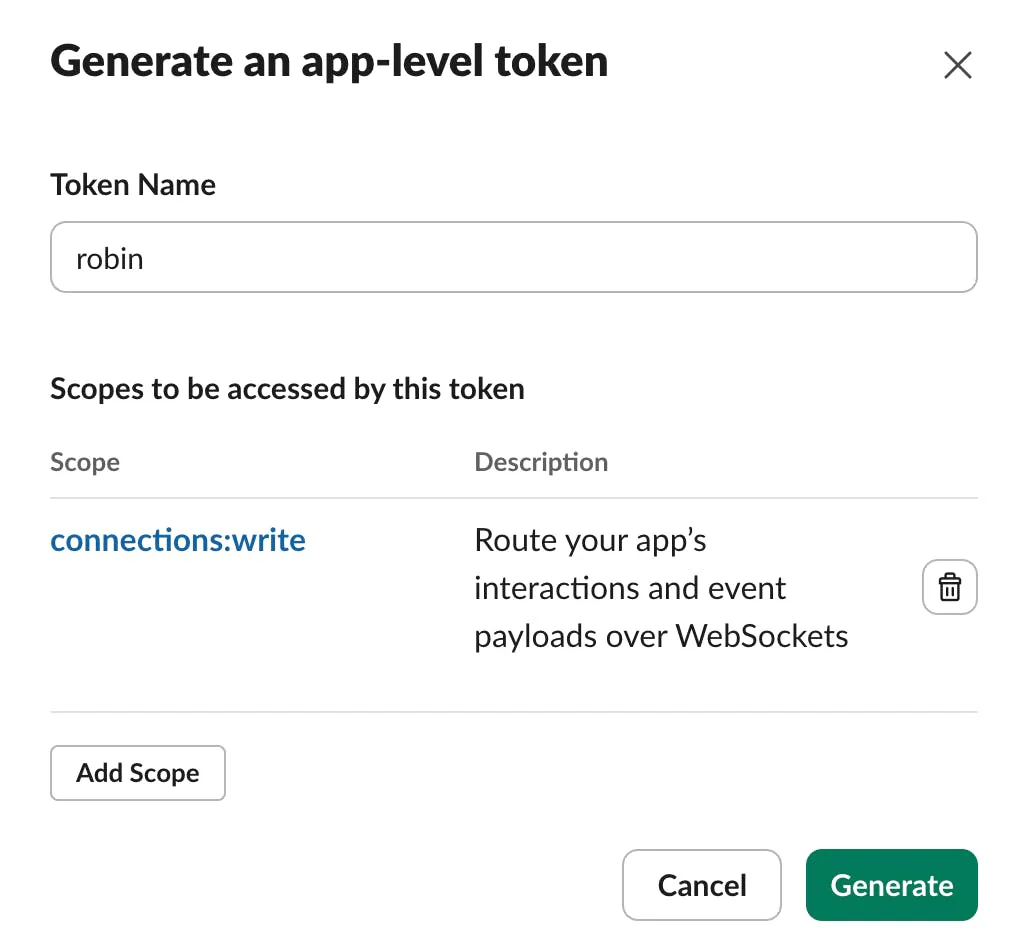Click 'interactions and event' description line
1026x946 pixels.
[x=629, y=588]
